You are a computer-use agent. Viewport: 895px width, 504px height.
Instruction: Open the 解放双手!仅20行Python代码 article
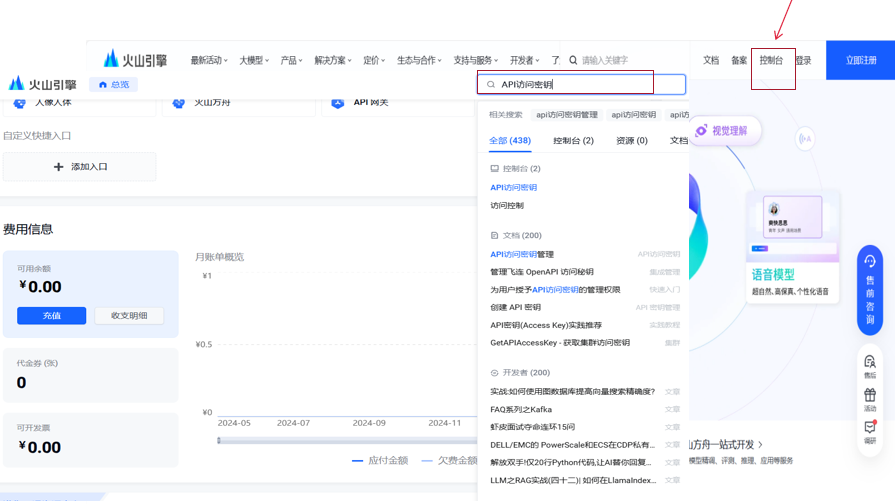click(571, 462)
